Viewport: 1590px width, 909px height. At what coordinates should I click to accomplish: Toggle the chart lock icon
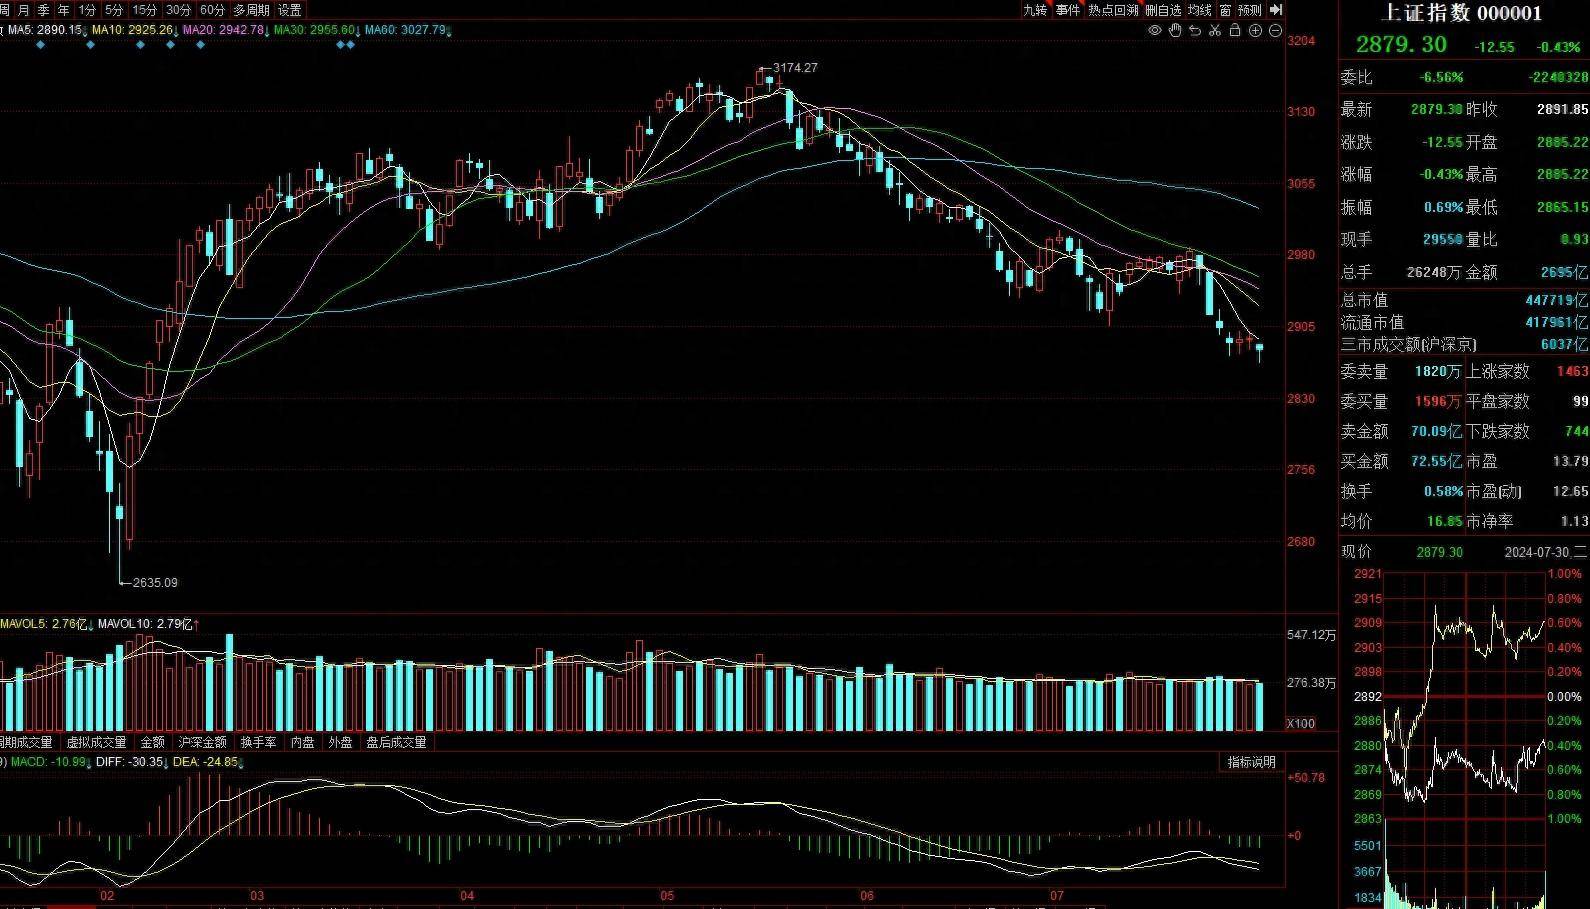tap(1235, 31)
